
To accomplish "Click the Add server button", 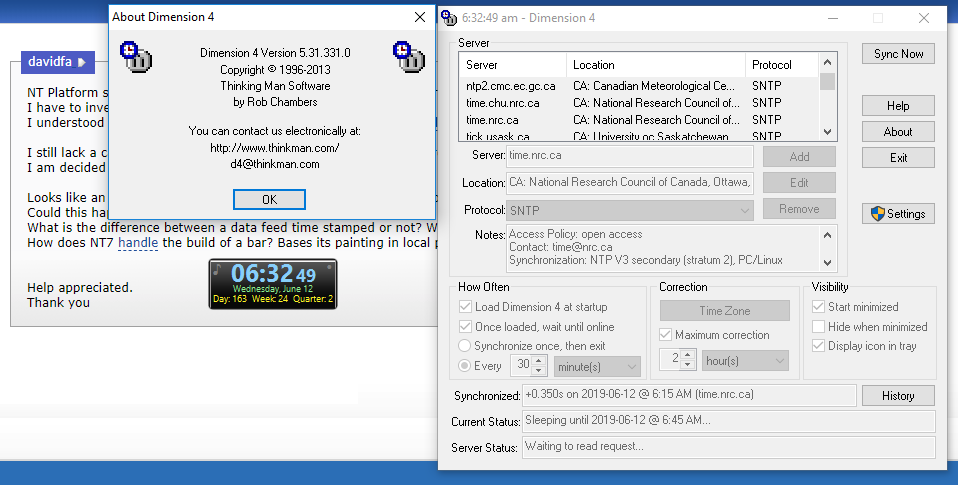I will [799, 156].
